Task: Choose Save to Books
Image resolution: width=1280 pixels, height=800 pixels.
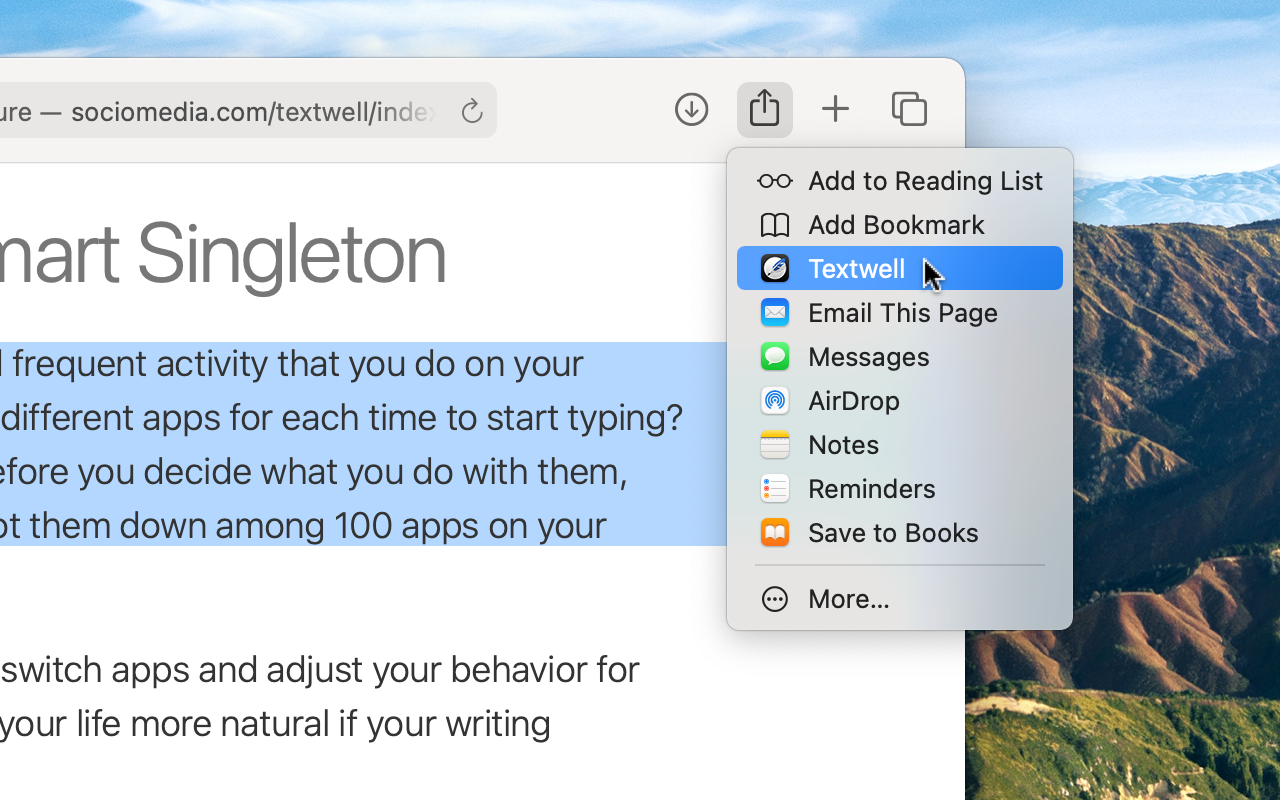Action: coord(900,533)
